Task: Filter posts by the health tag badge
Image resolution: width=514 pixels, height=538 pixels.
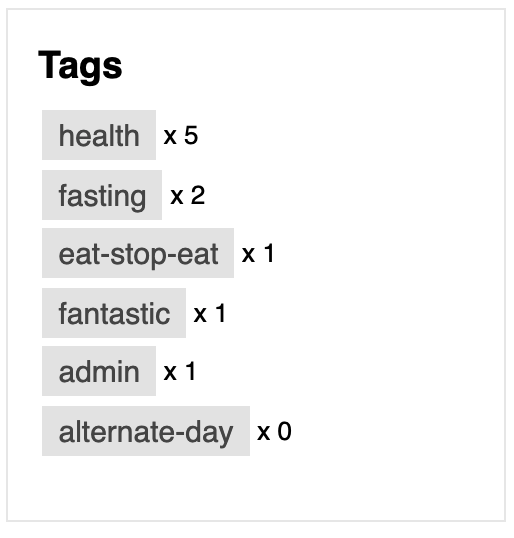Action: [99, 135]
